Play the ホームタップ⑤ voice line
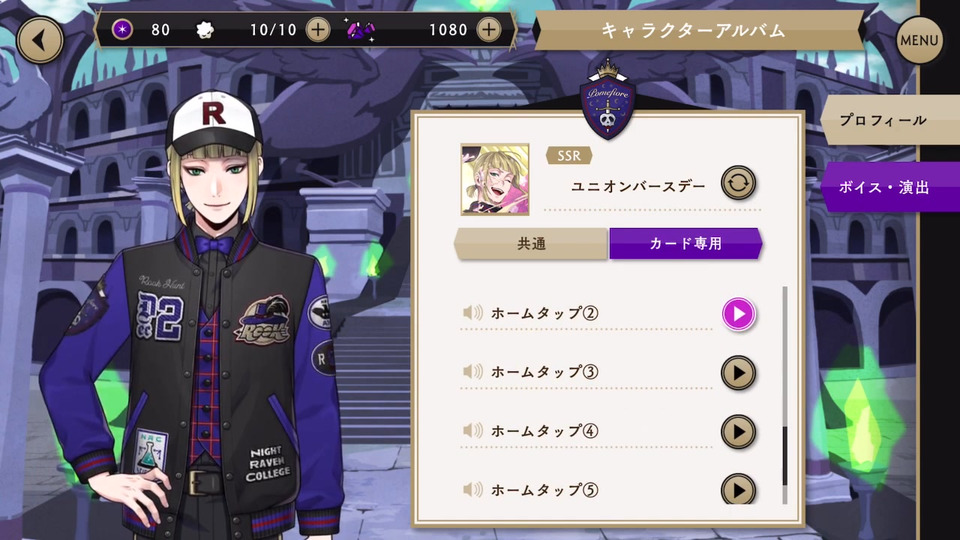Image resolution: width=960 pixels, height=540 pixels. (x=738, y=489)
